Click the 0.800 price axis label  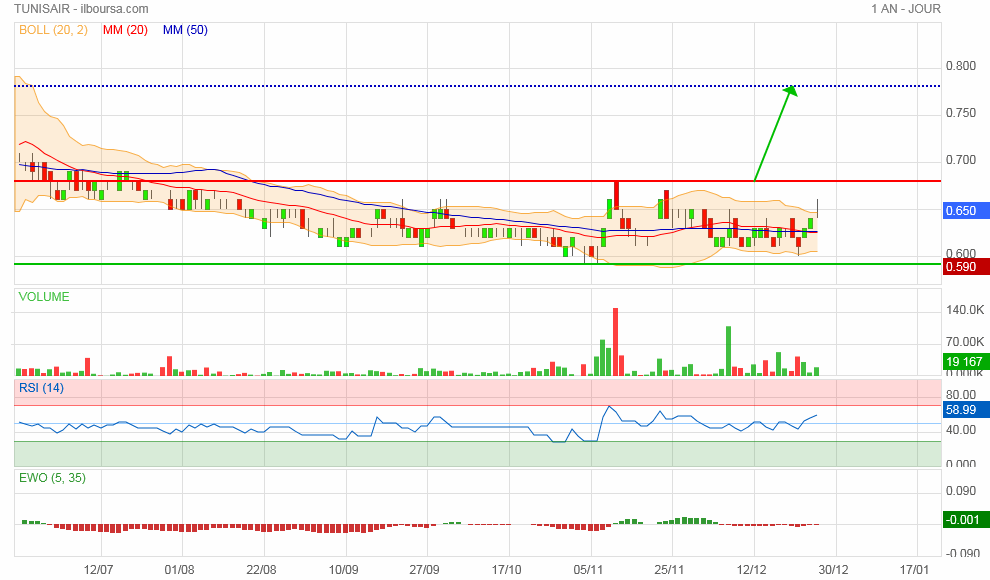[x=961, y=66]
